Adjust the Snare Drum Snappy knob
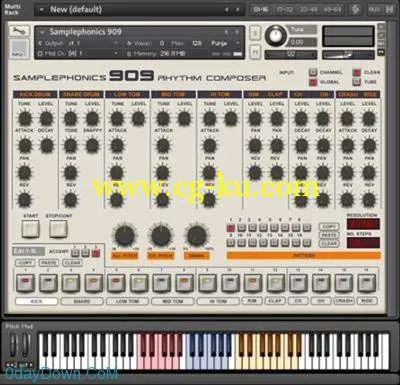 (x=92, y=145)
